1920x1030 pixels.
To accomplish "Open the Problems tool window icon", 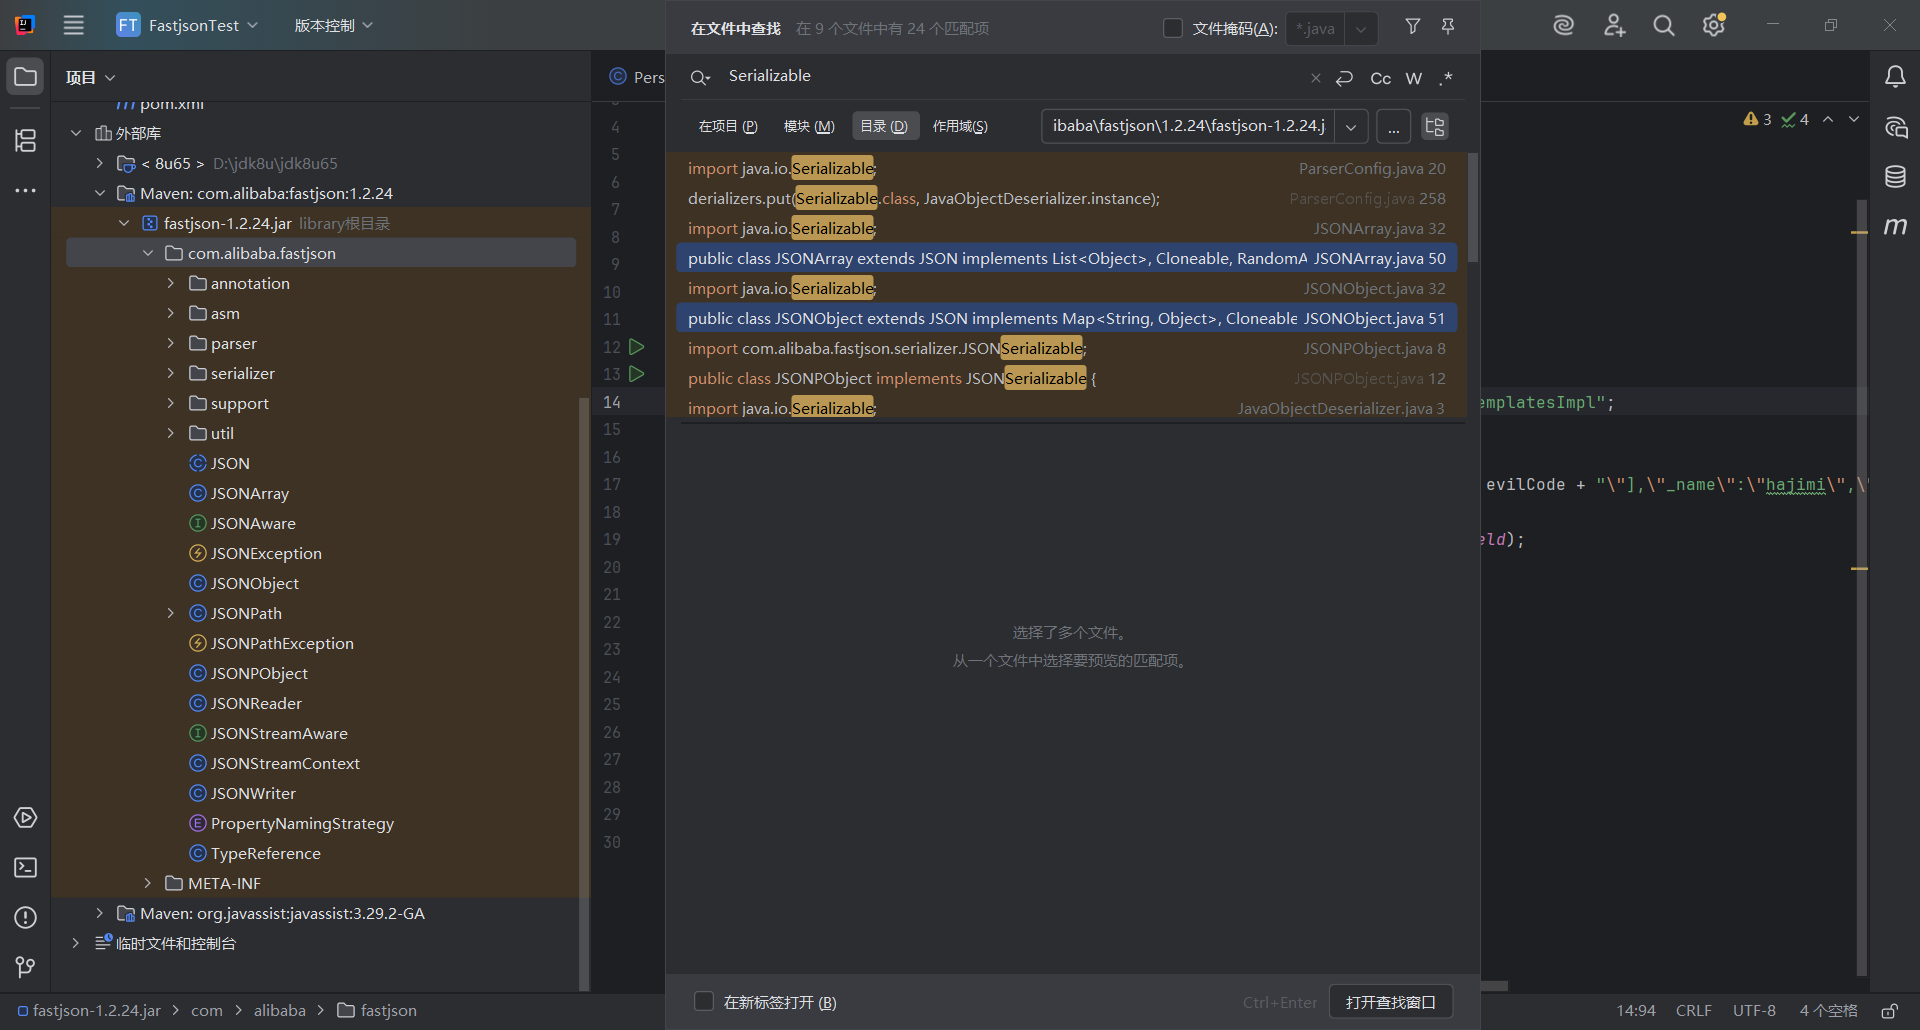I will (x=26, y=917).
